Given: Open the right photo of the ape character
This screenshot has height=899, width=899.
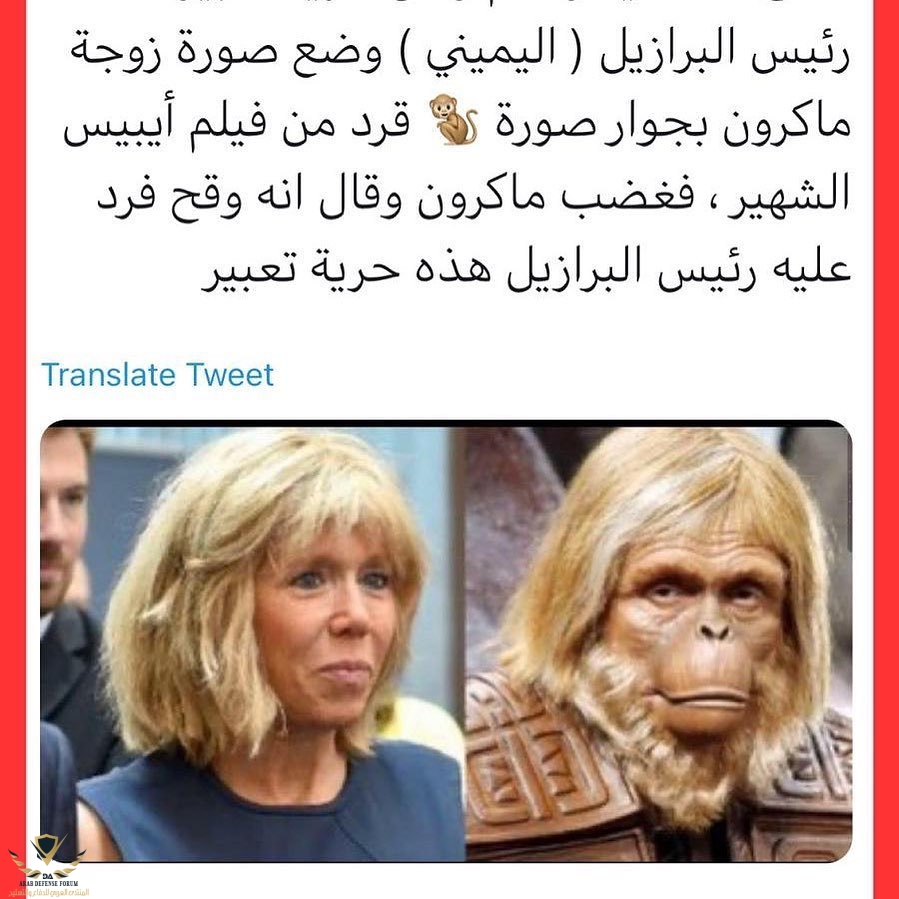Looking at the screenshot, I should coord(659,643).
